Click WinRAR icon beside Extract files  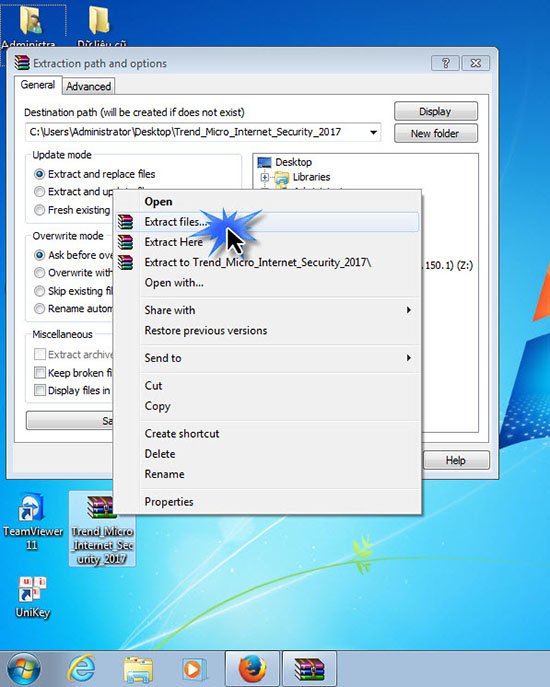point(125,222)
